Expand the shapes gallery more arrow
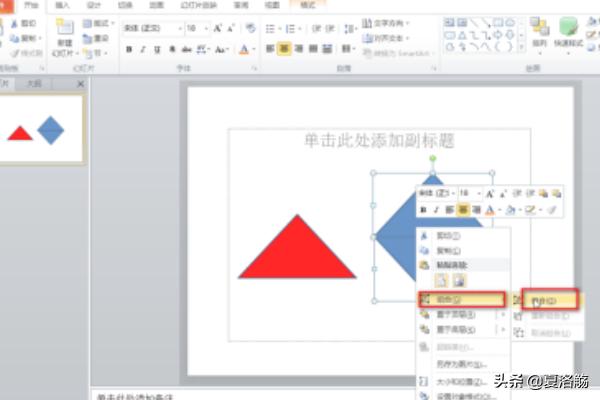The height and width of the screenshot is (400, 600). point(522,48)
